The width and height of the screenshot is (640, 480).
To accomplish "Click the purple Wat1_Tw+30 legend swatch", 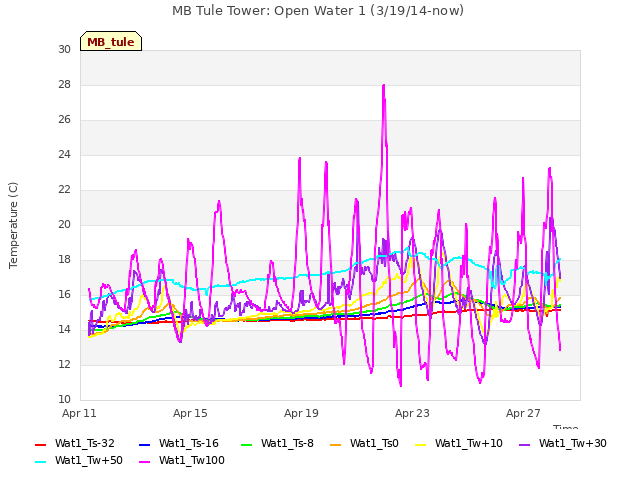I will pos(524,444).
